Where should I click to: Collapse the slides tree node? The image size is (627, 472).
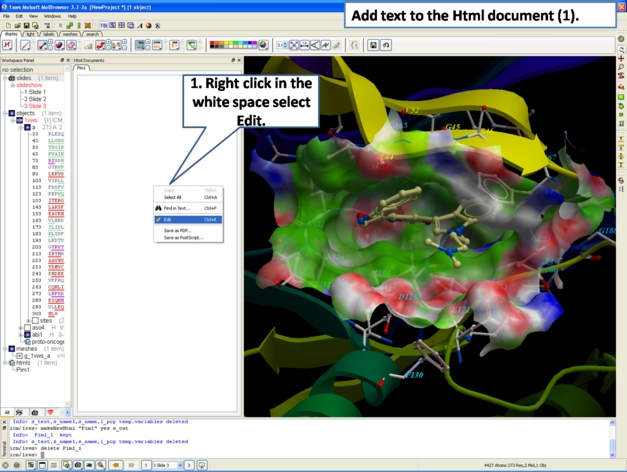pyautogui.click(x=5, y=78)
